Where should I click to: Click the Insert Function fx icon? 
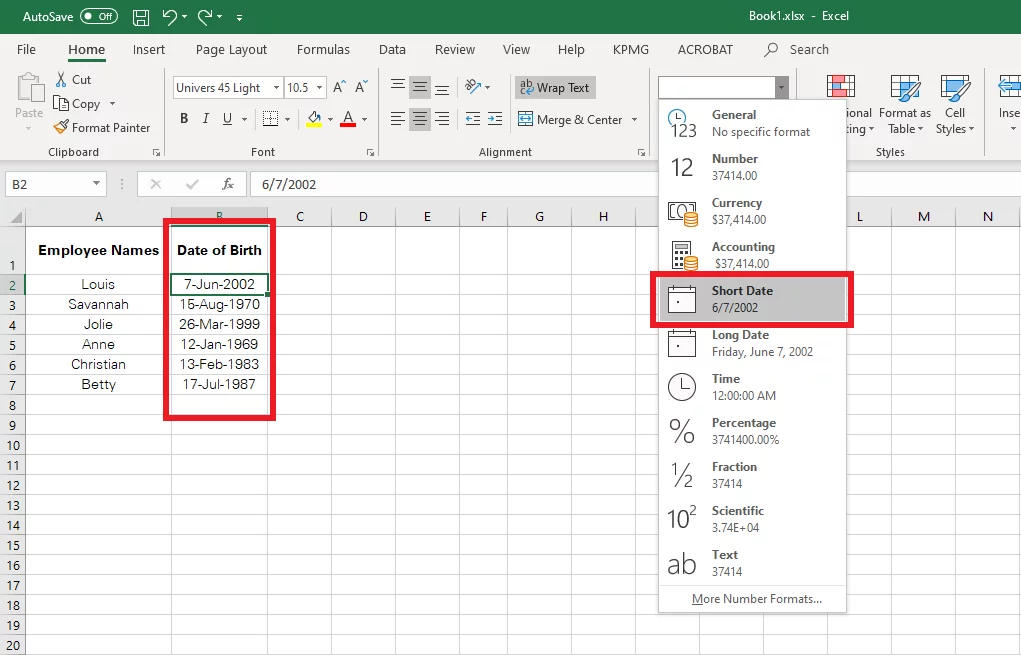(x=228, y=184)
